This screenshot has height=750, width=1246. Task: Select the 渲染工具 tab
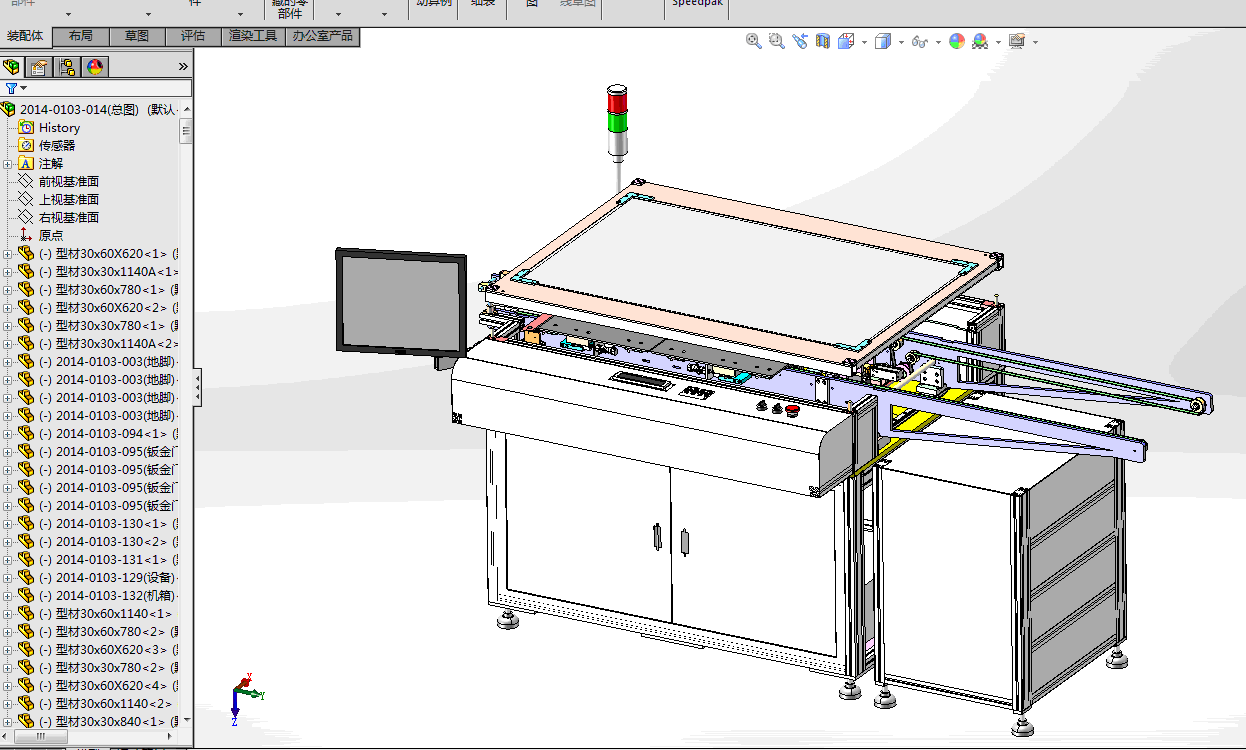point(253,36)
